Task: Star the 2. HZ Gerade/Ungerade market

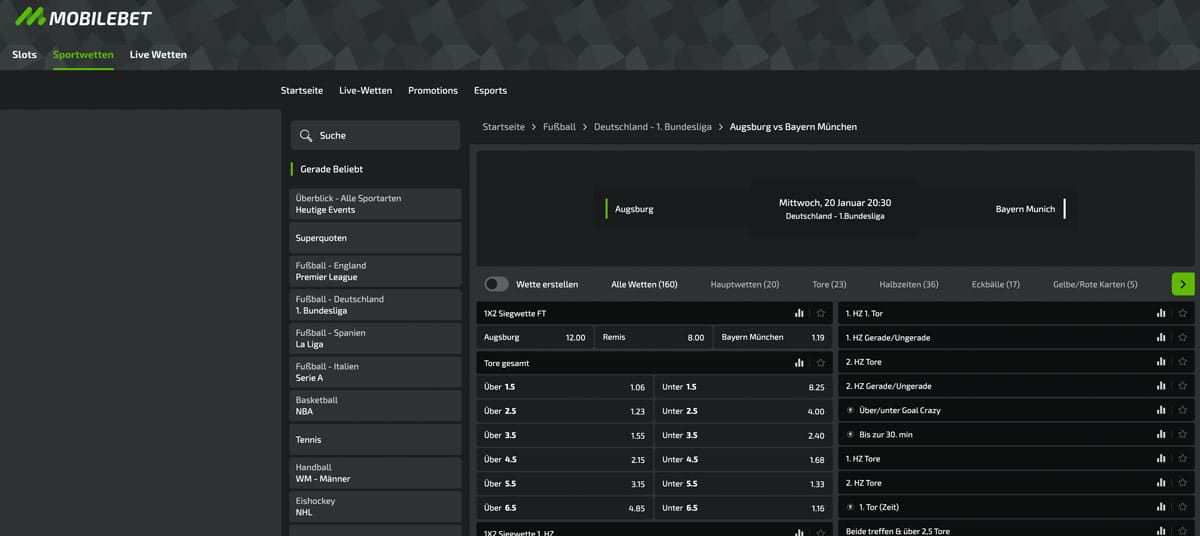Action: coord(1182,386)
